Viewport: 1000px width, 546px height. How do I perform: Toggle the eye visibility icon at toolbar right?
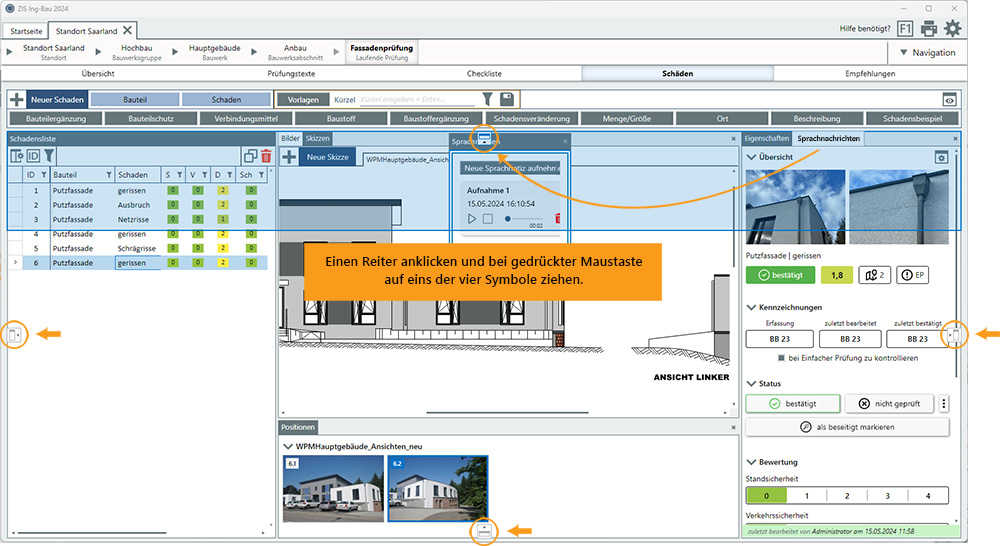coord(949,100)
